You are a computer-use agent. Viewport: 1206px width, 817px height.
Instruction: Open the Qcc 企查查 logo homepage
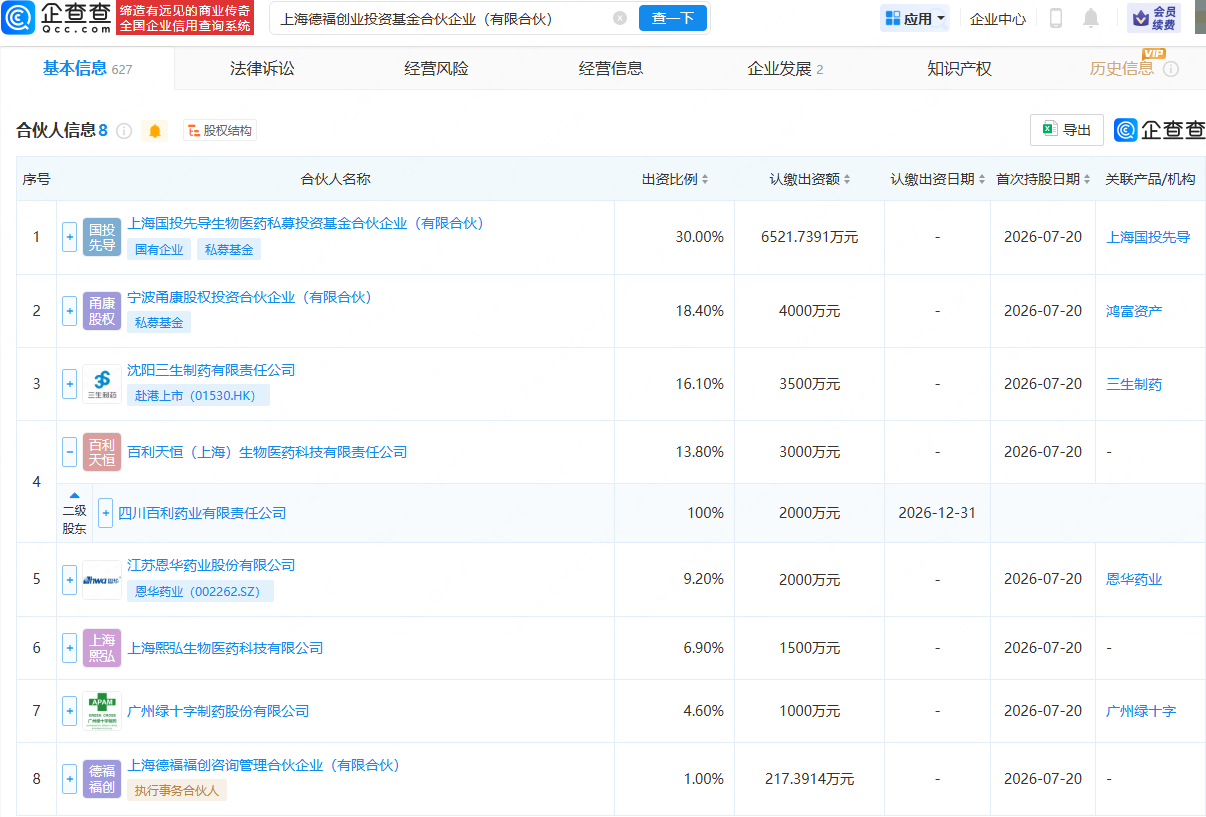click(x=57, y=18)
